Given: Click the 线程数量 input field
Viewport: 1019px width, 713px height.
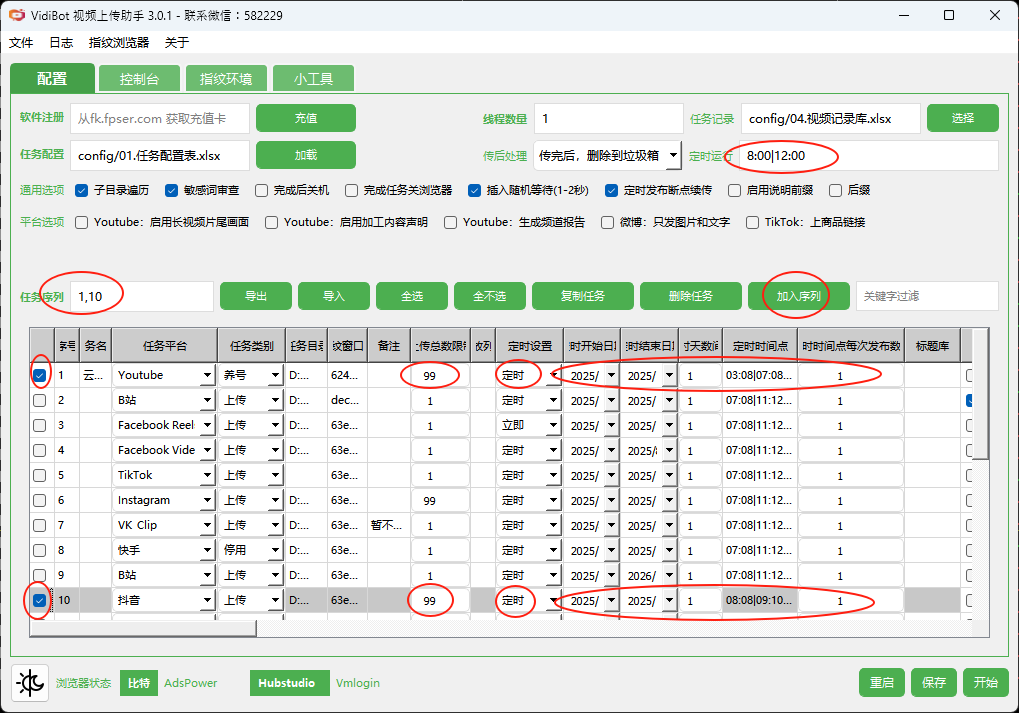Looking at the screenshot, I should coord(609,119).
